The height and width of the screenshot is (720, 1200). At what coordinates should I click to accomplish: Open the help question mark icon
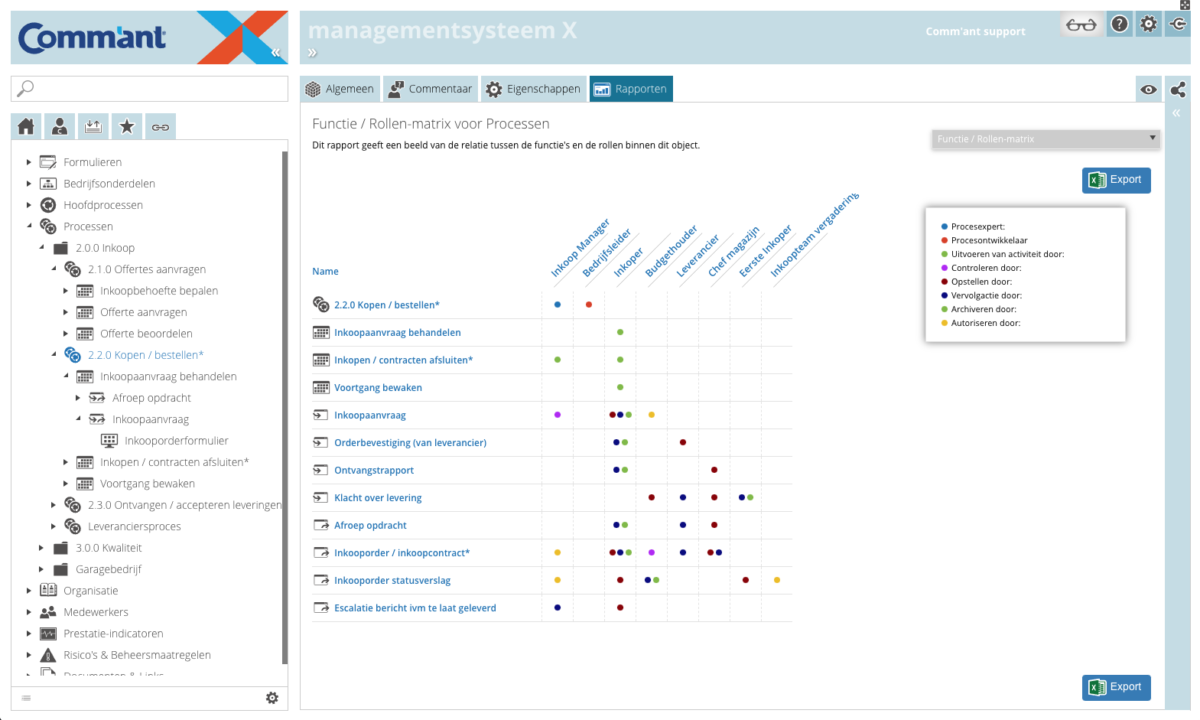(1119, 23)
